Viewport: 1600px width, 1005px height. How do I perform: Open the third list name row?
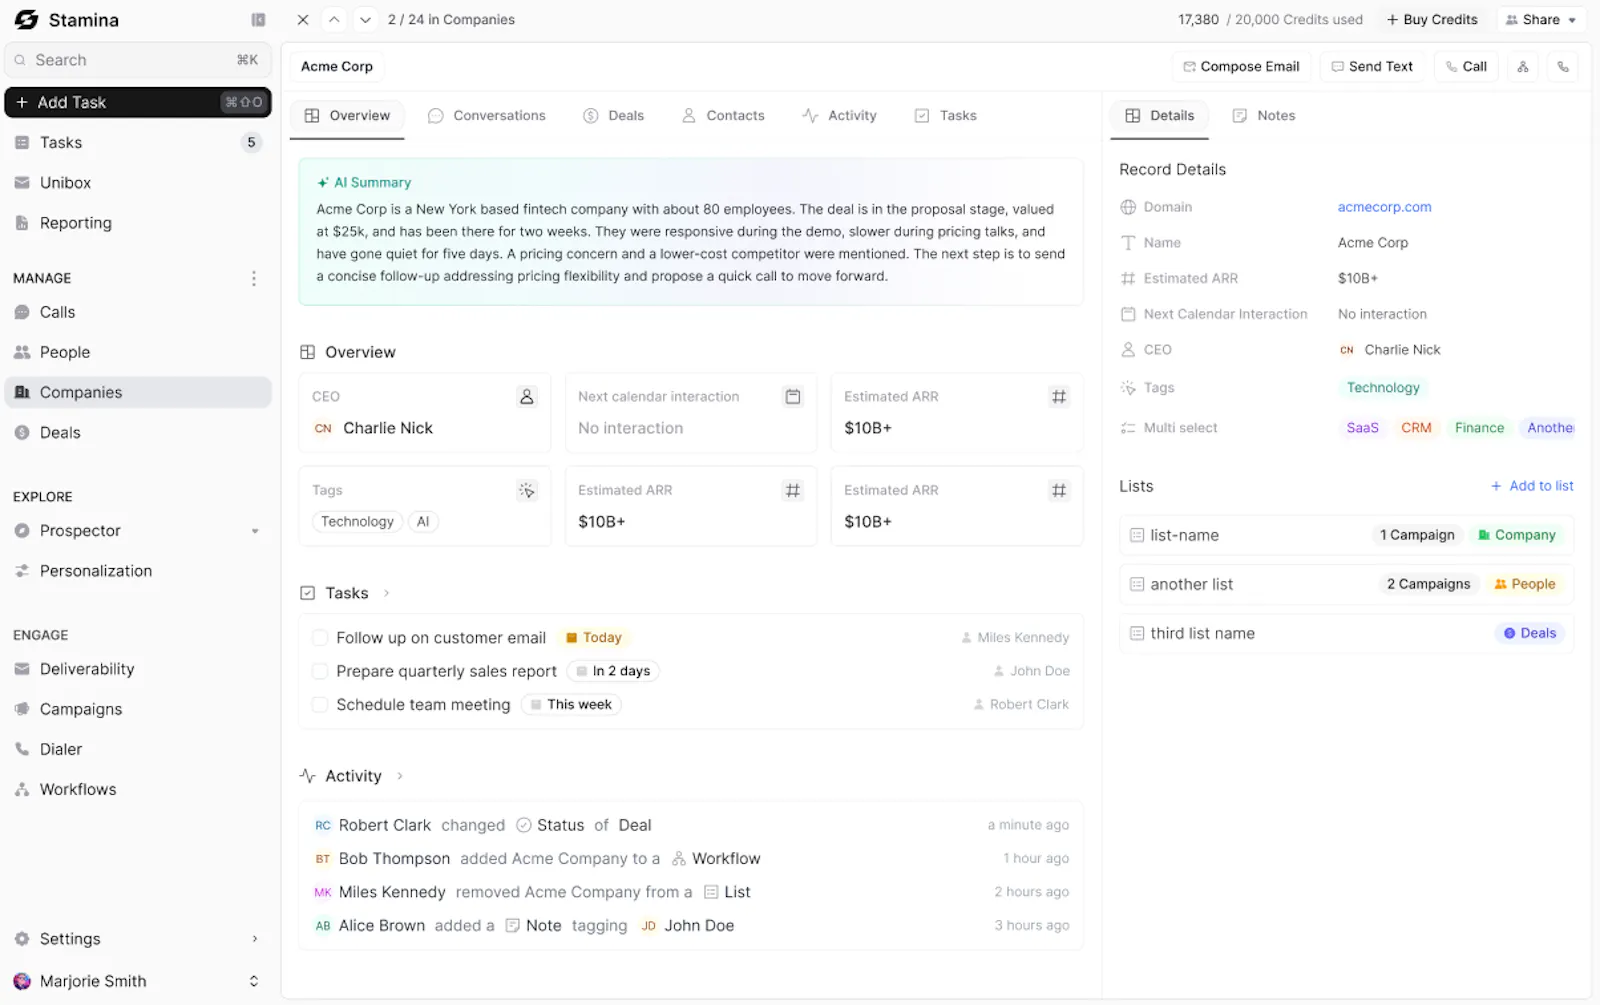[x=1346, y=633]
